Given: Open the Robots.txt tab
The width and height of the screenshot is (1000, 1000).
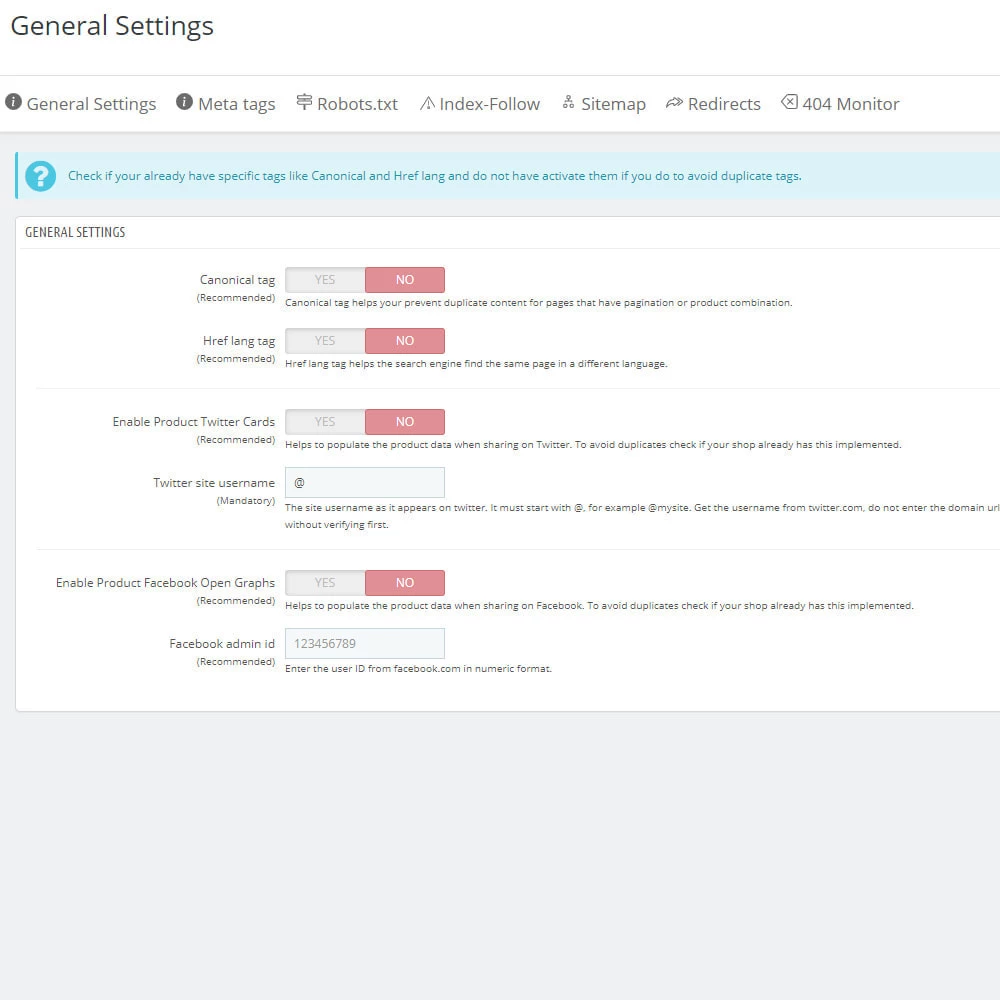Looking at the screenshot, I should coord(357,104).
